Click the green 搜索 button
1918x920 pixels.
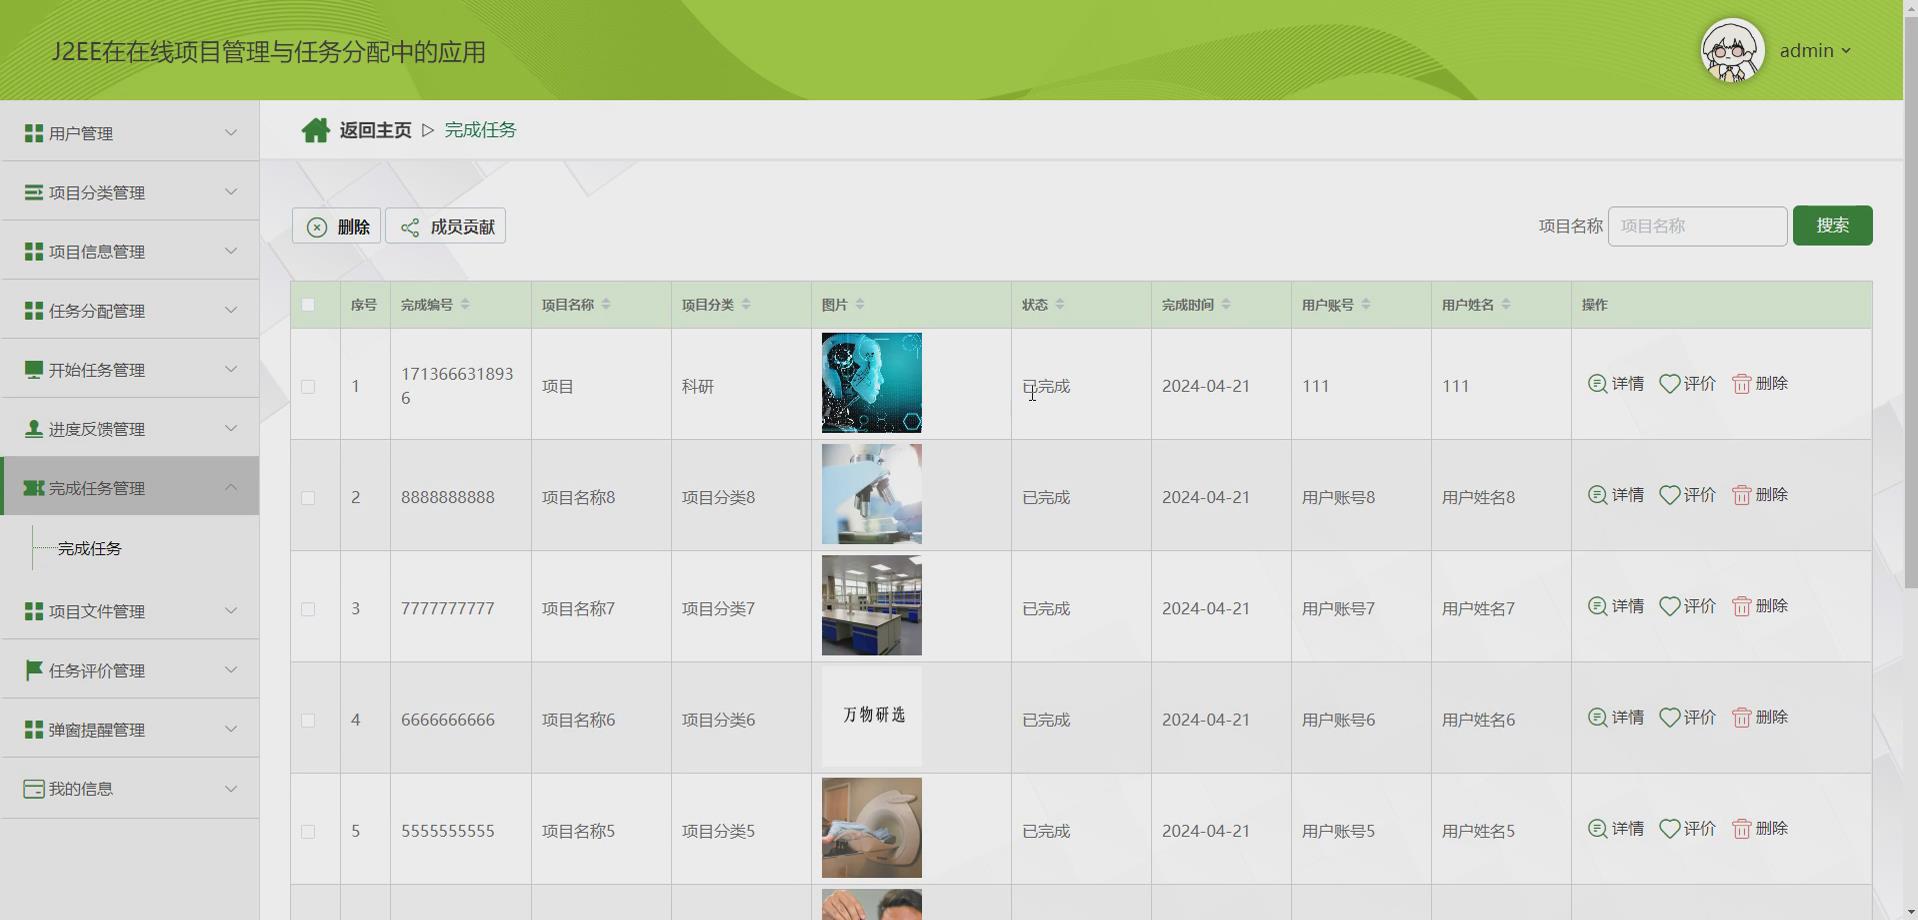pos(1832,226)
